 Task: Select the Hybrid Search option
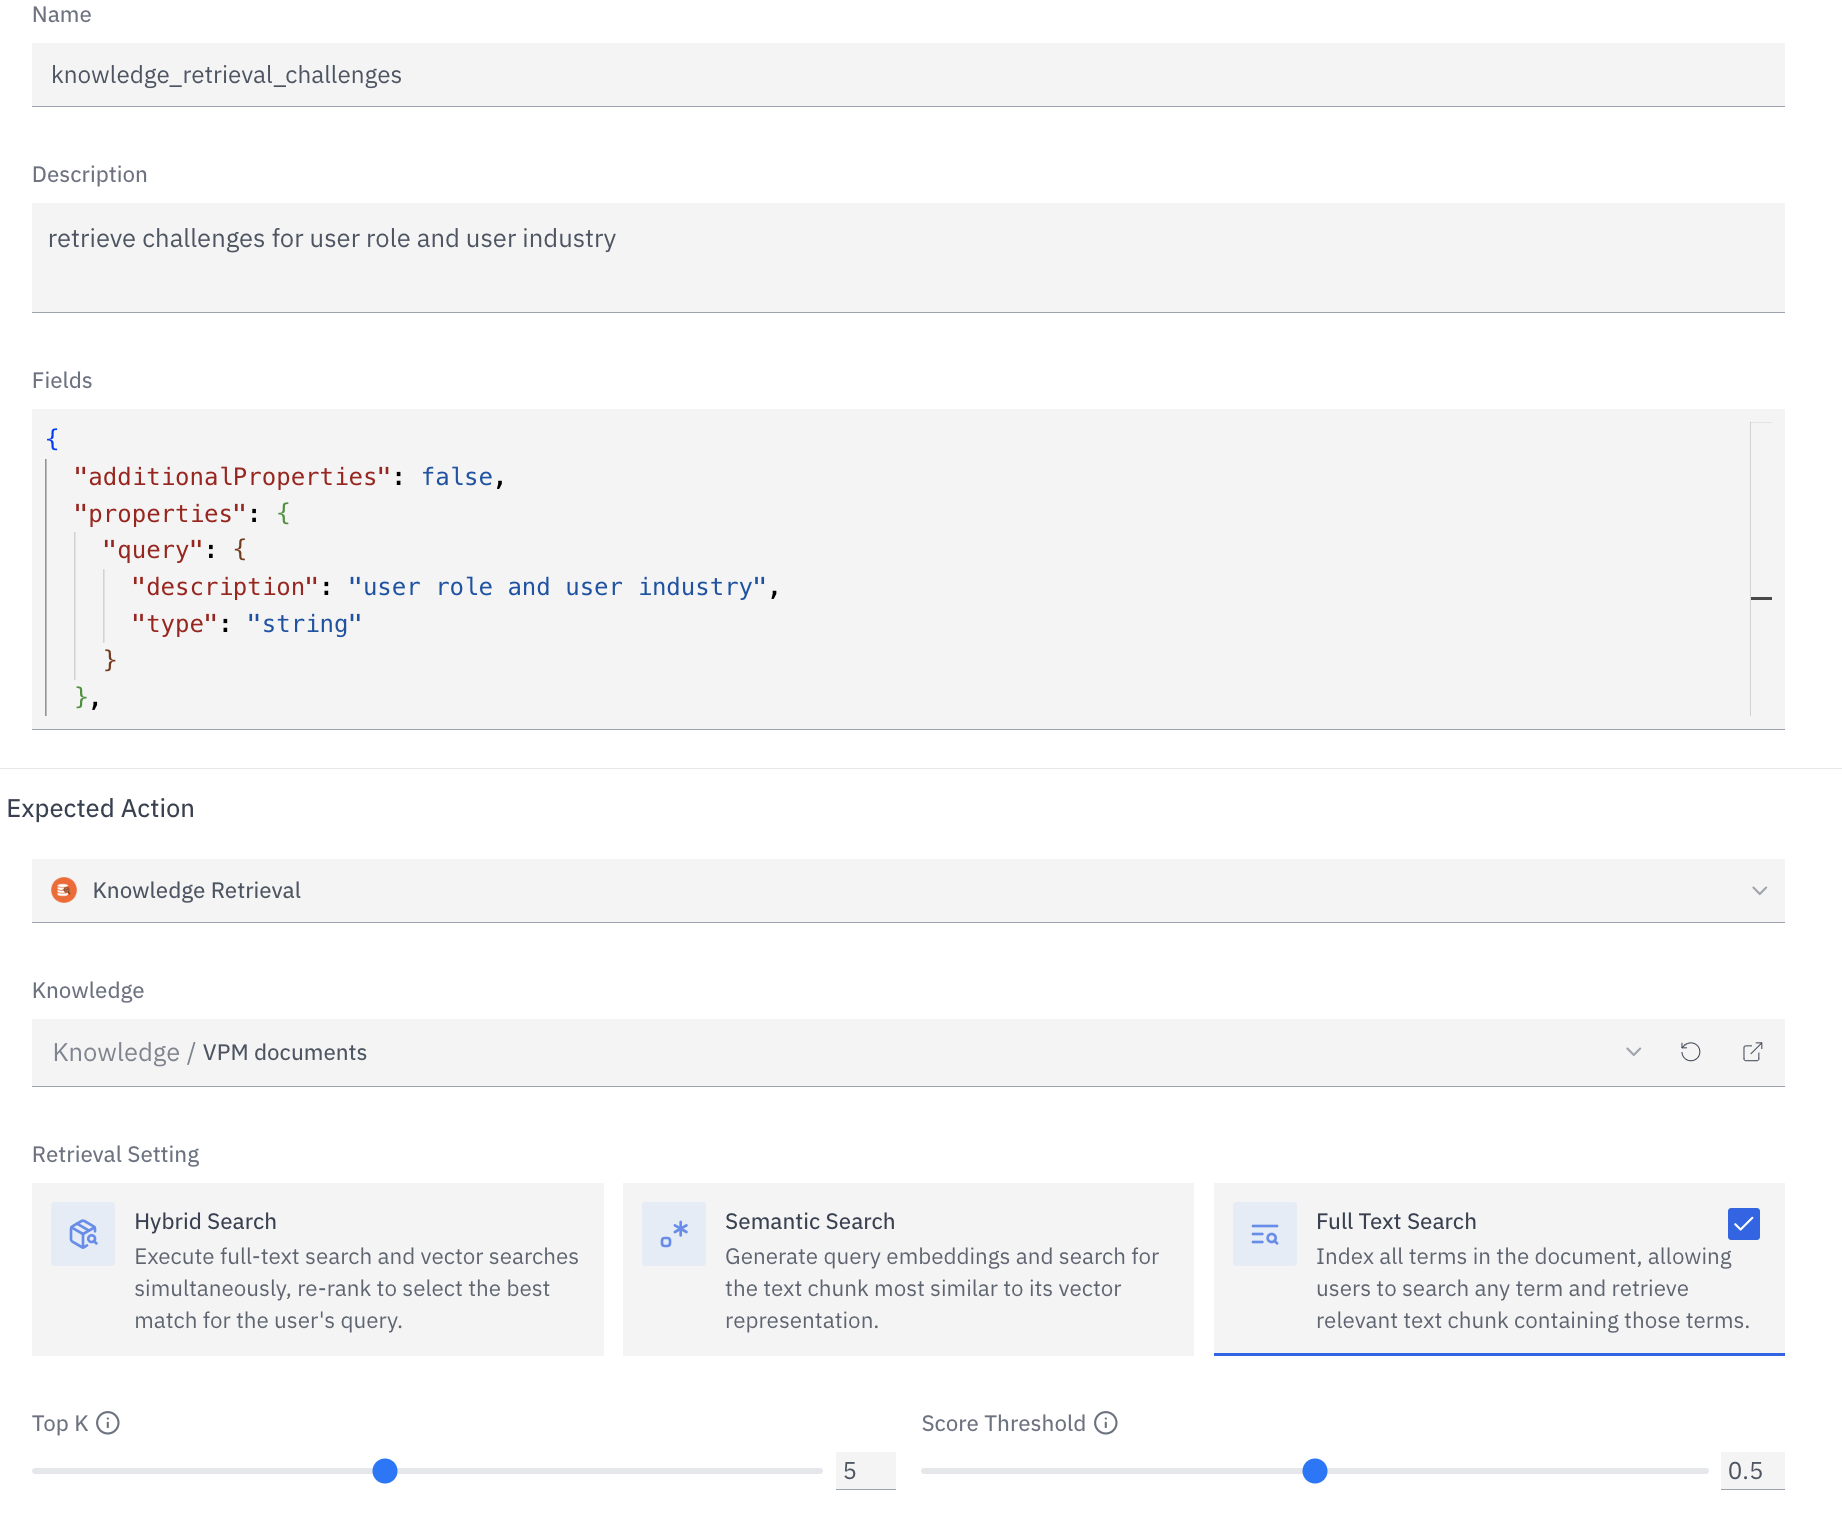(x=318, y=1270)
